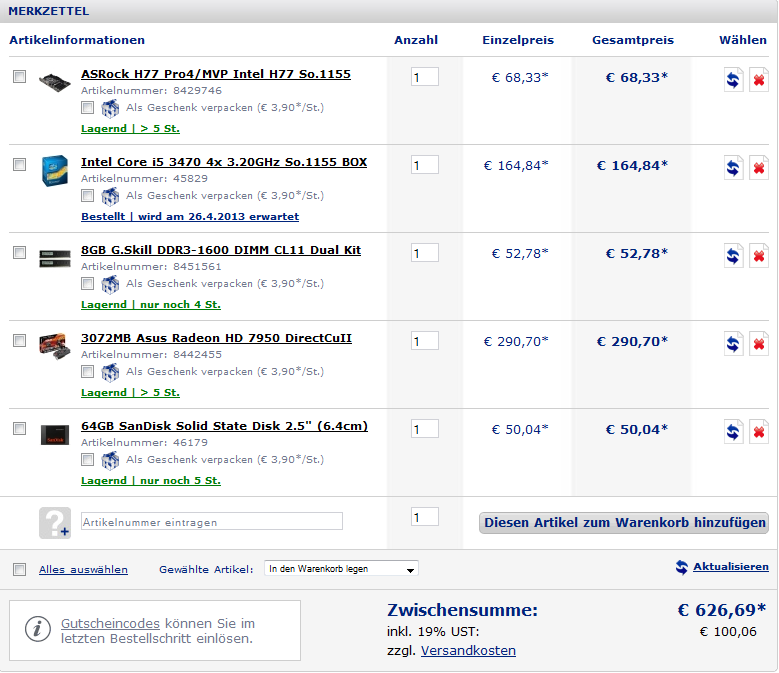Viewport: 779px width, 673px height.
Task: Delete 8GB G.Skill DDR3-1600 with red X
Action: coord(759,256)
